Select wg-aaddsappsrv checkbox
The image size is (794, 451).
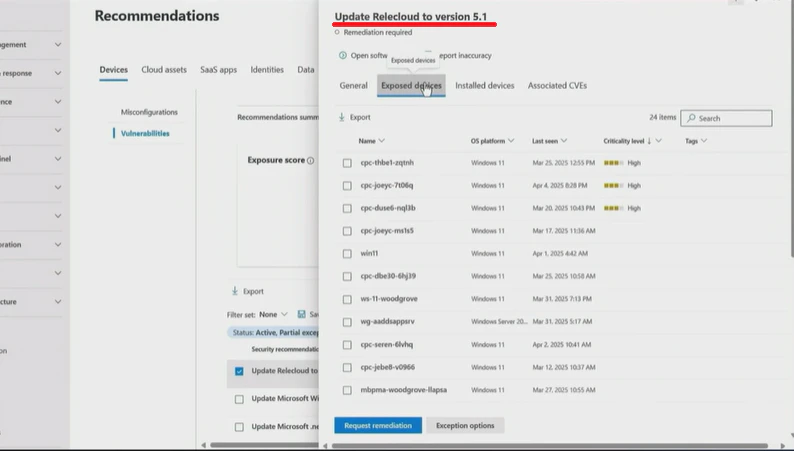(x=347, y=322)
